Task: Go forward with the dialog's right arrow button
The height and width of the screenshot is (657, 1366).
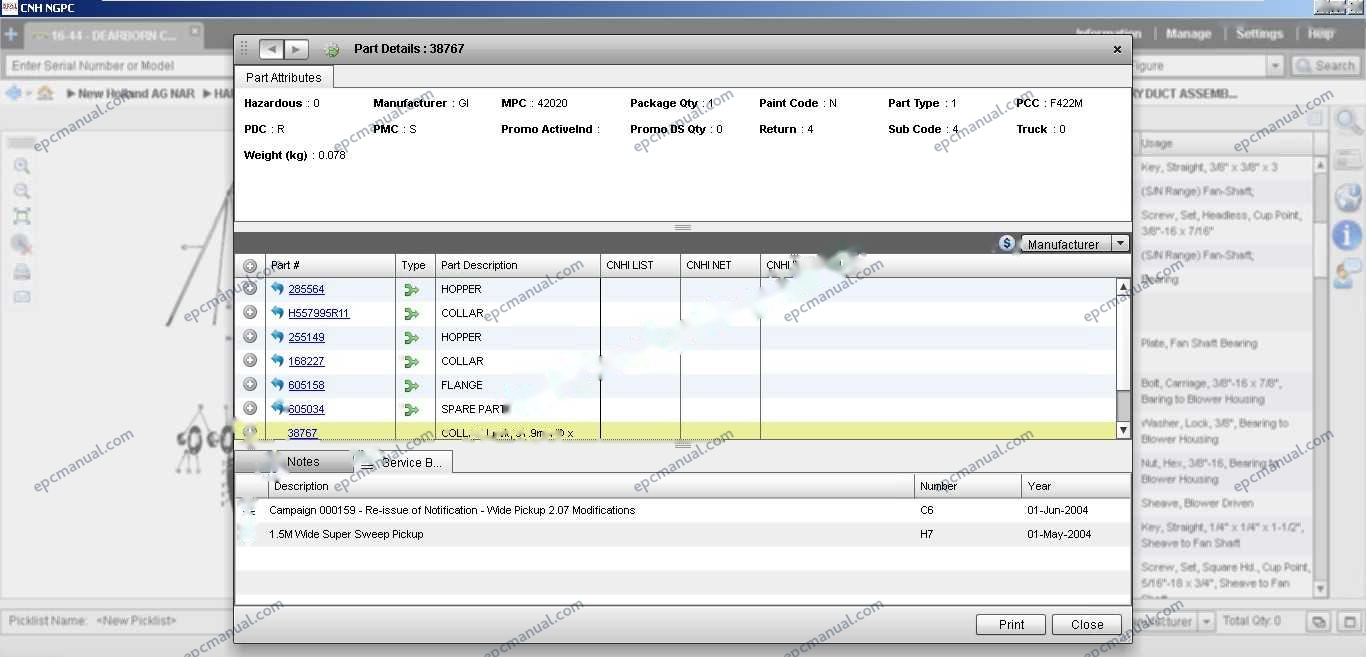Action: (x=296, y=49)
